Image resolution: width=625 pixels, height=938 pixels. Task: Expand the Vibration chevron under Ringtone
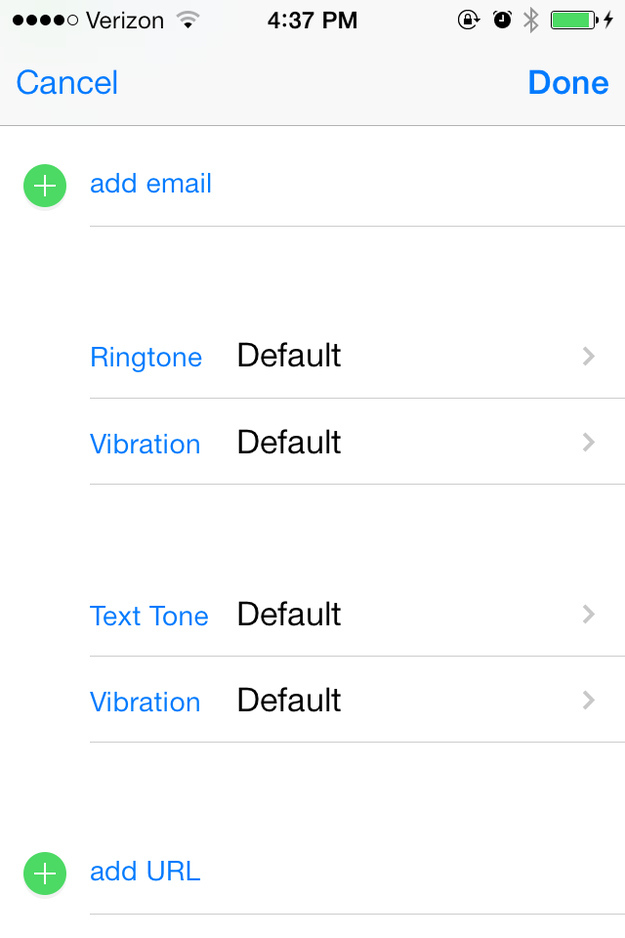[589, 443]
